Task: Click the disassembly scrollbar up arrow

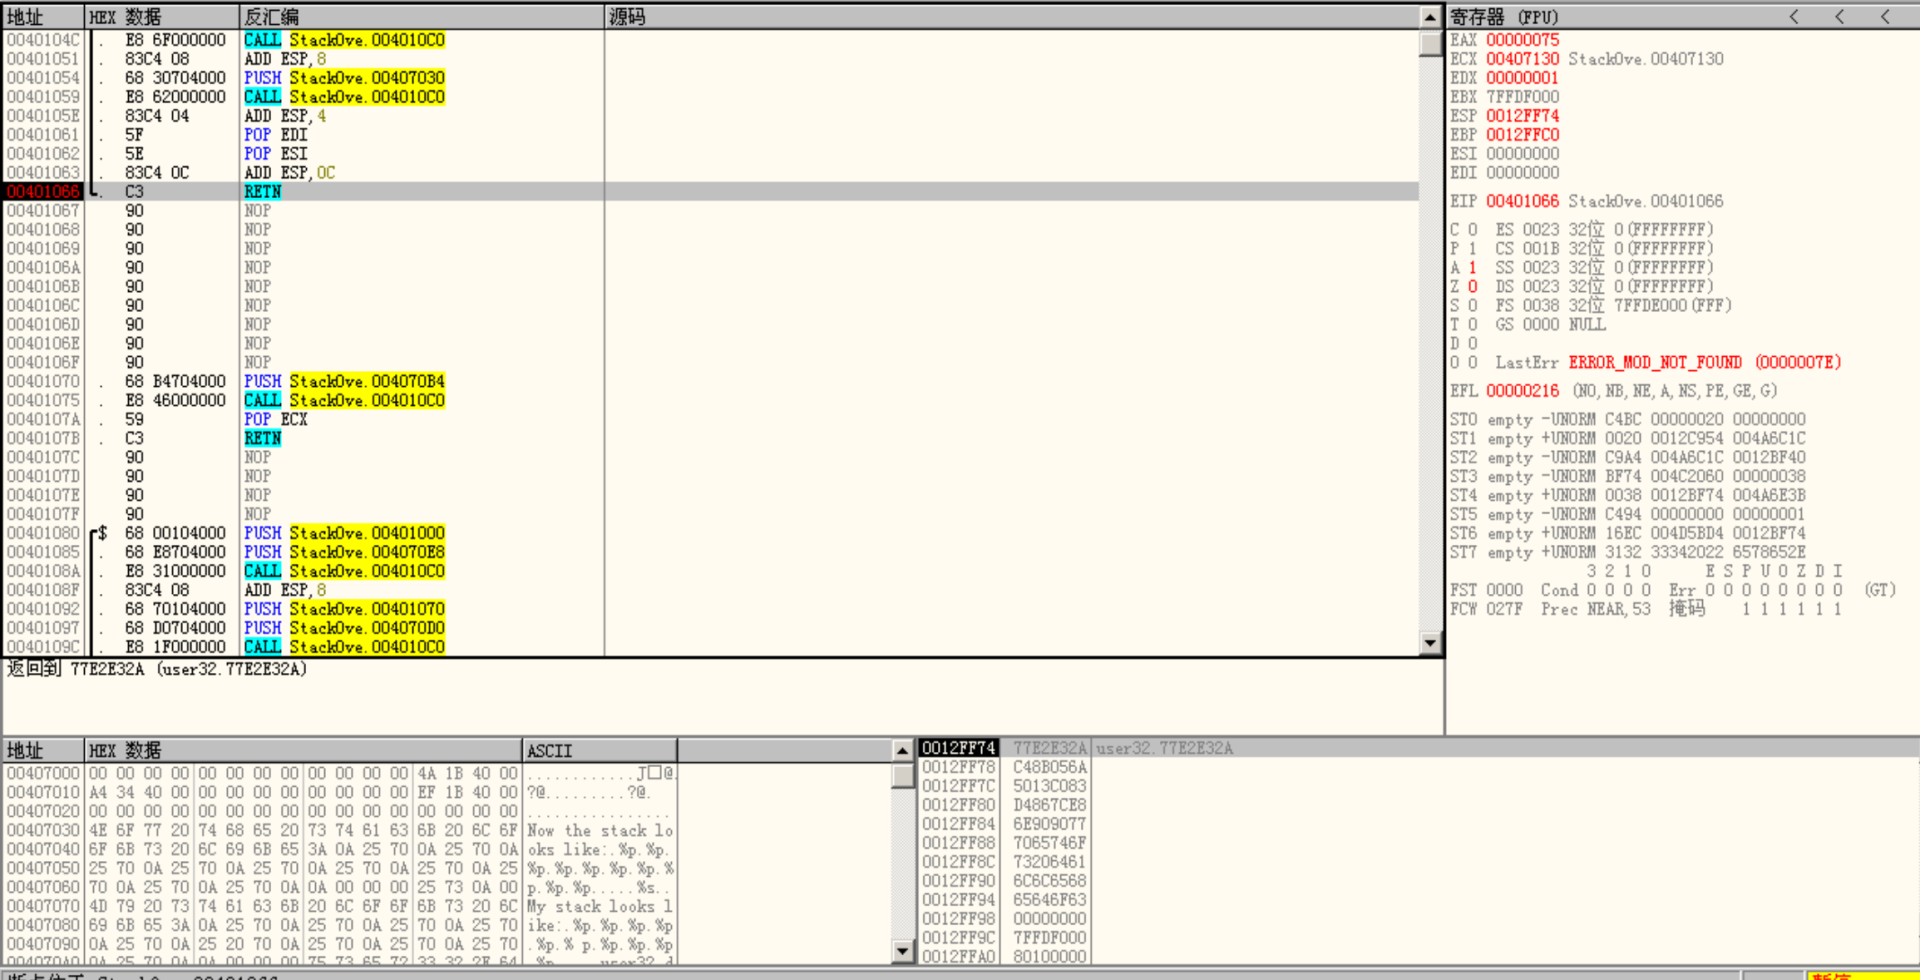Action: [x=1430, y=17]
